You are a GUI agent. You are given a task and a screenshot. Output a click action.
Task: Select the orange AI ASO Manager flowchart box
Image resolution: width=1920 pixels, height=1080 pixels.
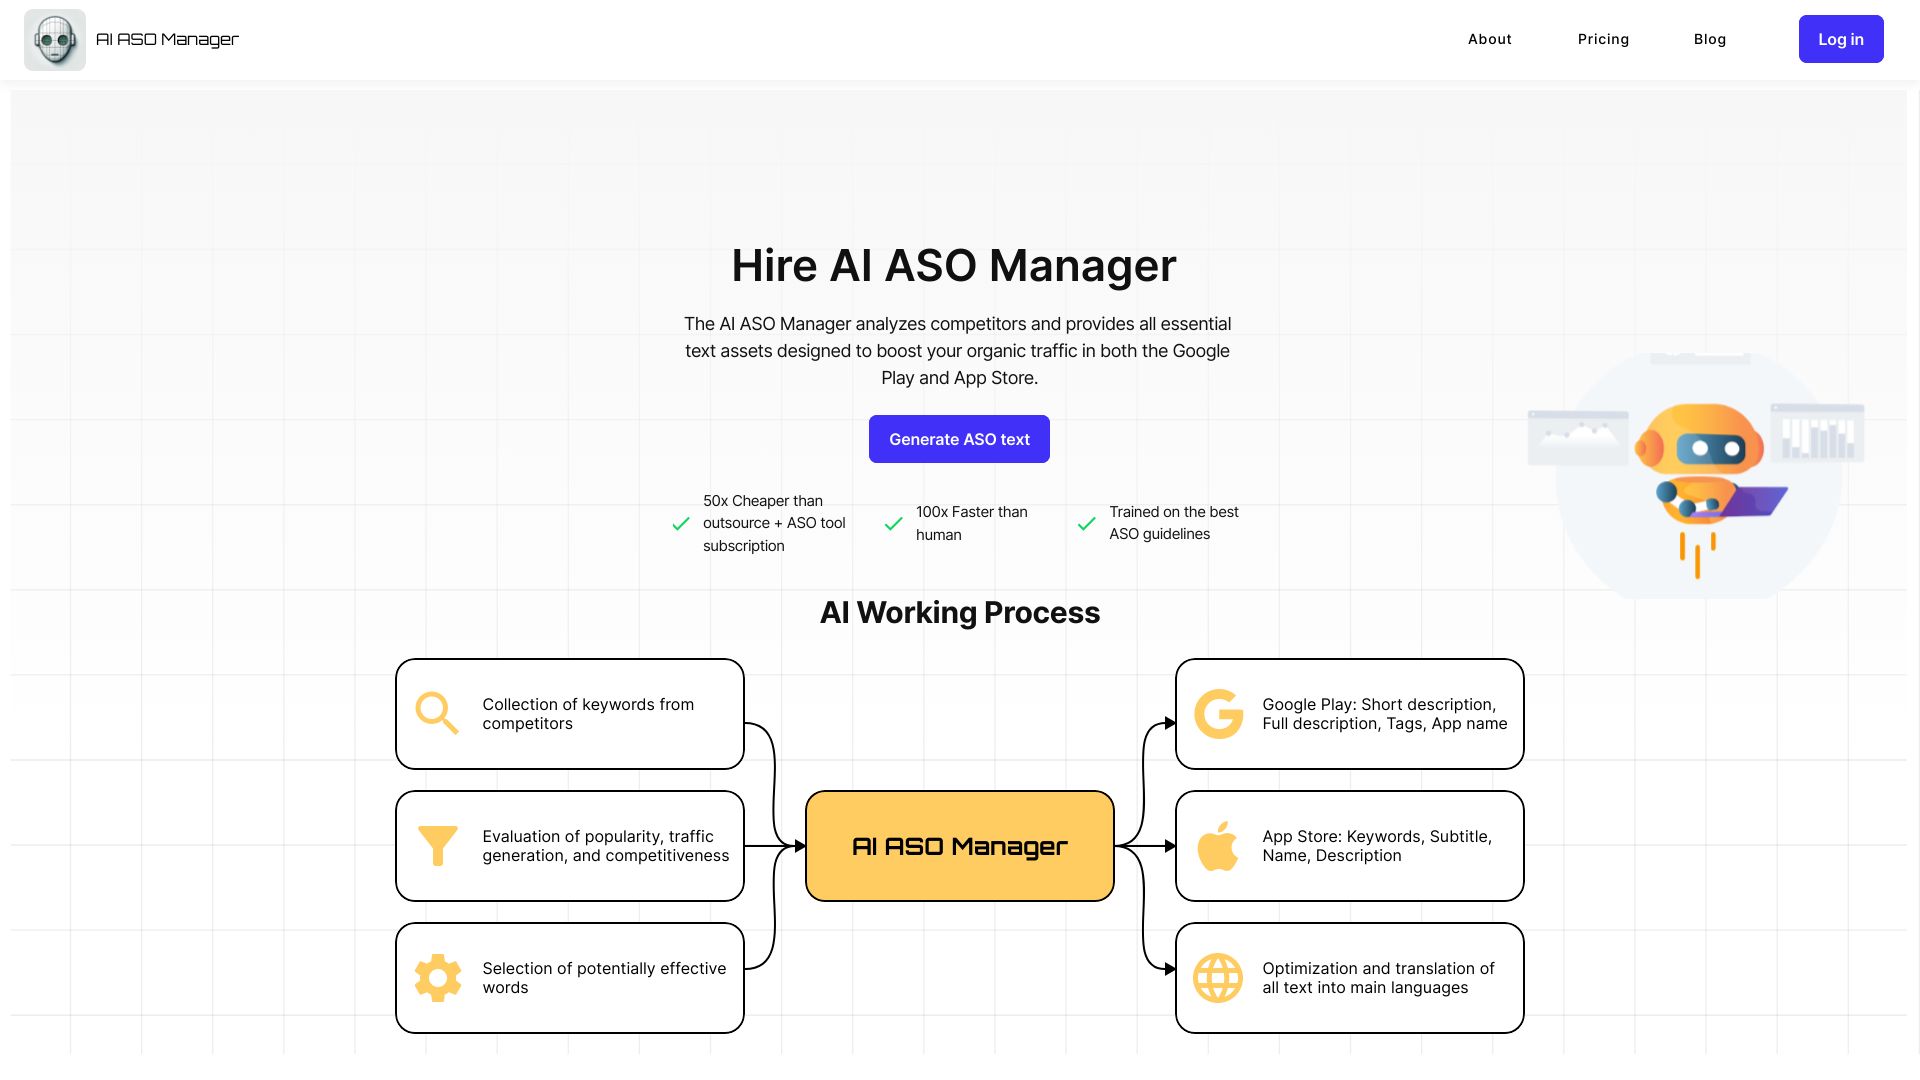pos(959,845)
